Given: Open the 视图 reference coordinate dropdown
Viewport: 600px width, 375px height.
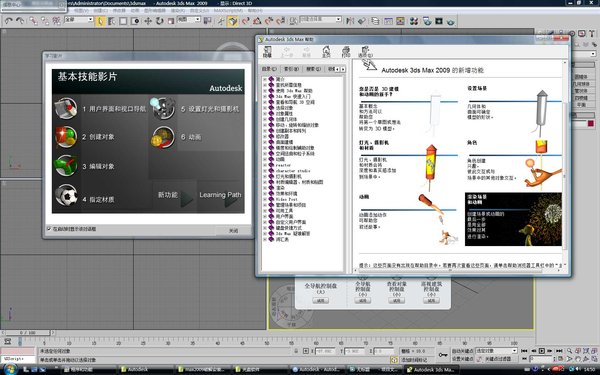Looking at the screenshot, I should 189,20.
